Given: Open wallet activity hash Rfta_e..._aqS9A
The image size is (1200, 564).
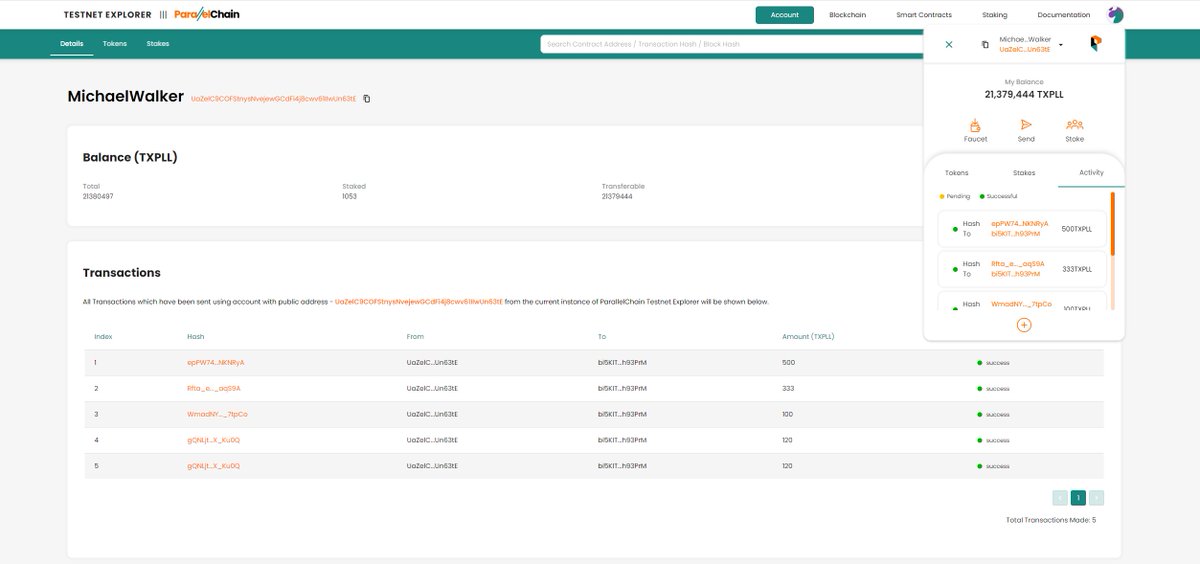Looking at the screenshot, I should point(1017,264).
